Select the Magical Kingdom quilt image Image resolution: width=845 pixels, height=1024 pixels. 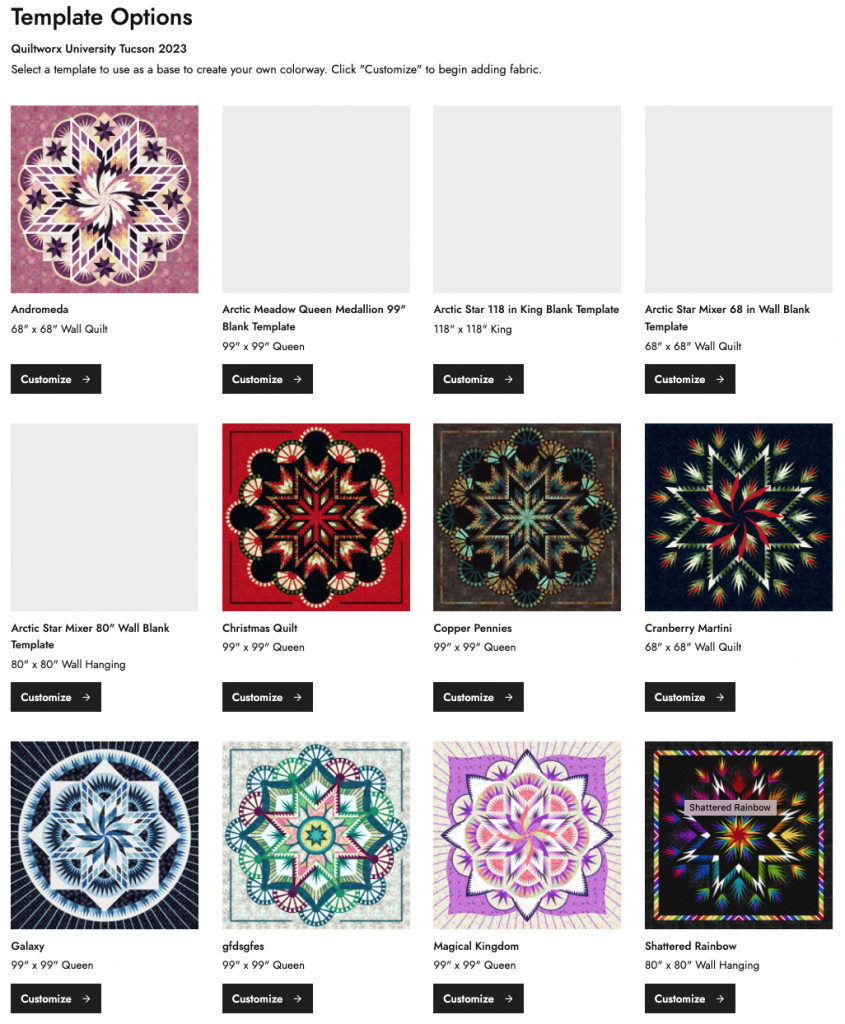[x=527, y=835]
